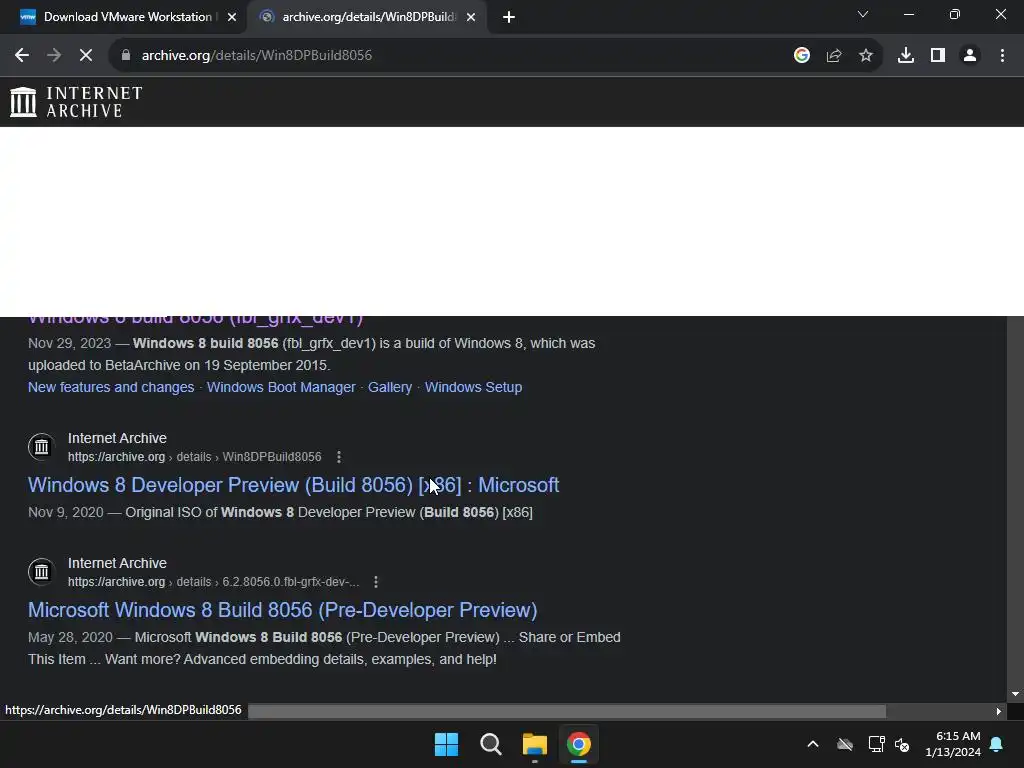This screenshot has width=1024, height=768.
Task: View site security lock information
Action: [x=126, y=56]
